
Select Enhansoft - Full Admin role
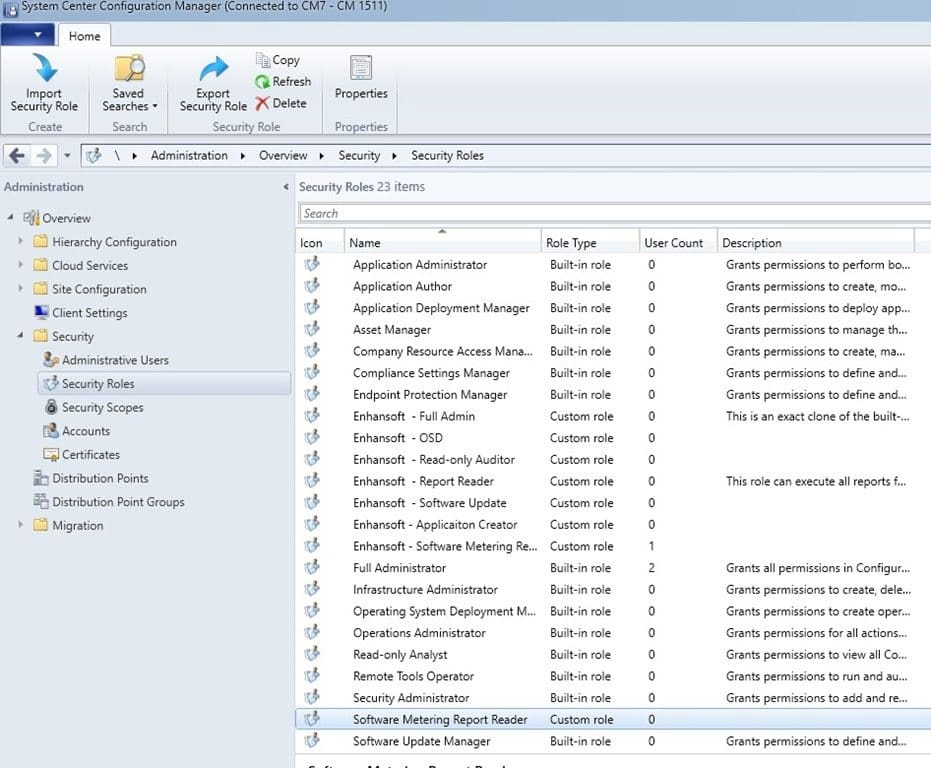coord(613,416)
